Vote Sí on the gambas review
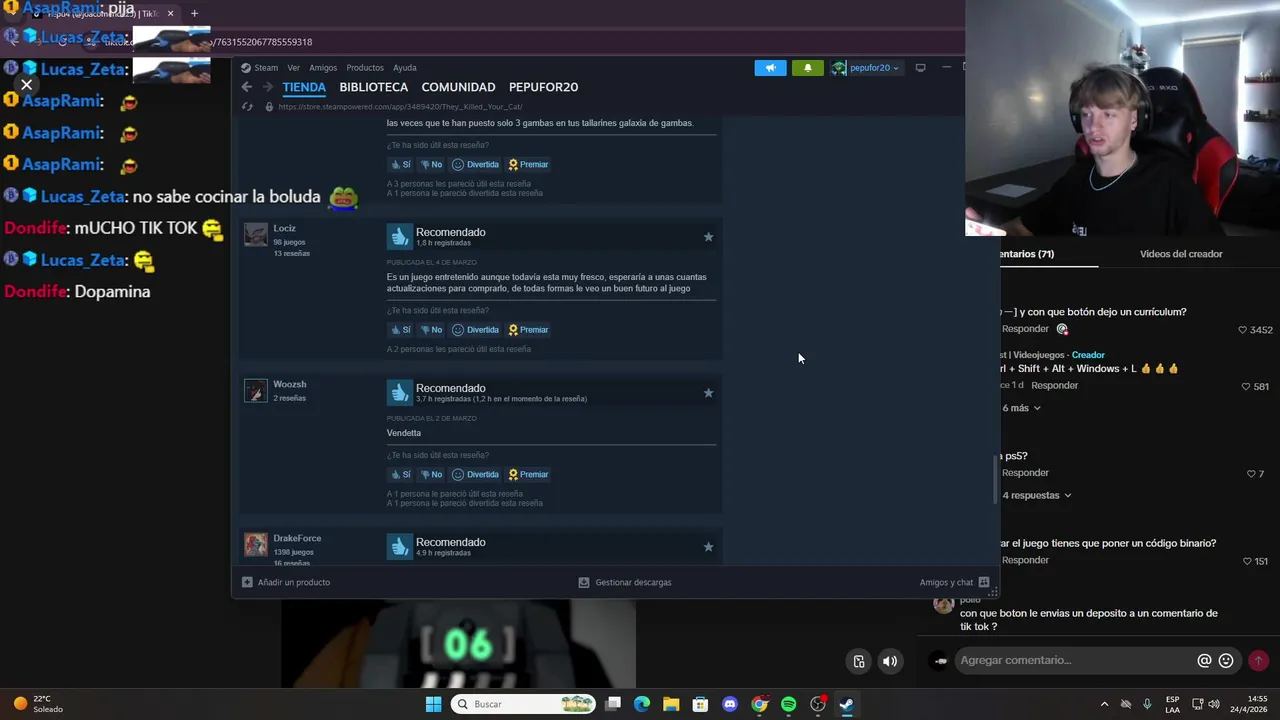1280x720 pixels. (401, 165)
